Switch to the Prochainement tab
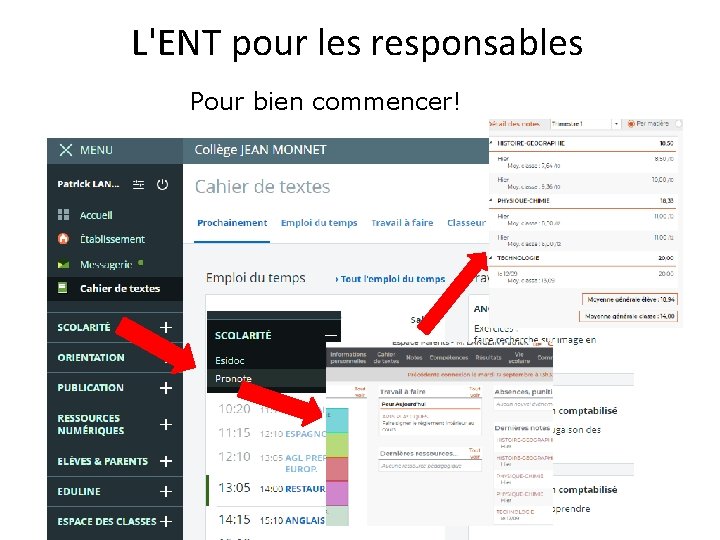Viewport: 720px width, 540px height. click(x=232, y=223)
